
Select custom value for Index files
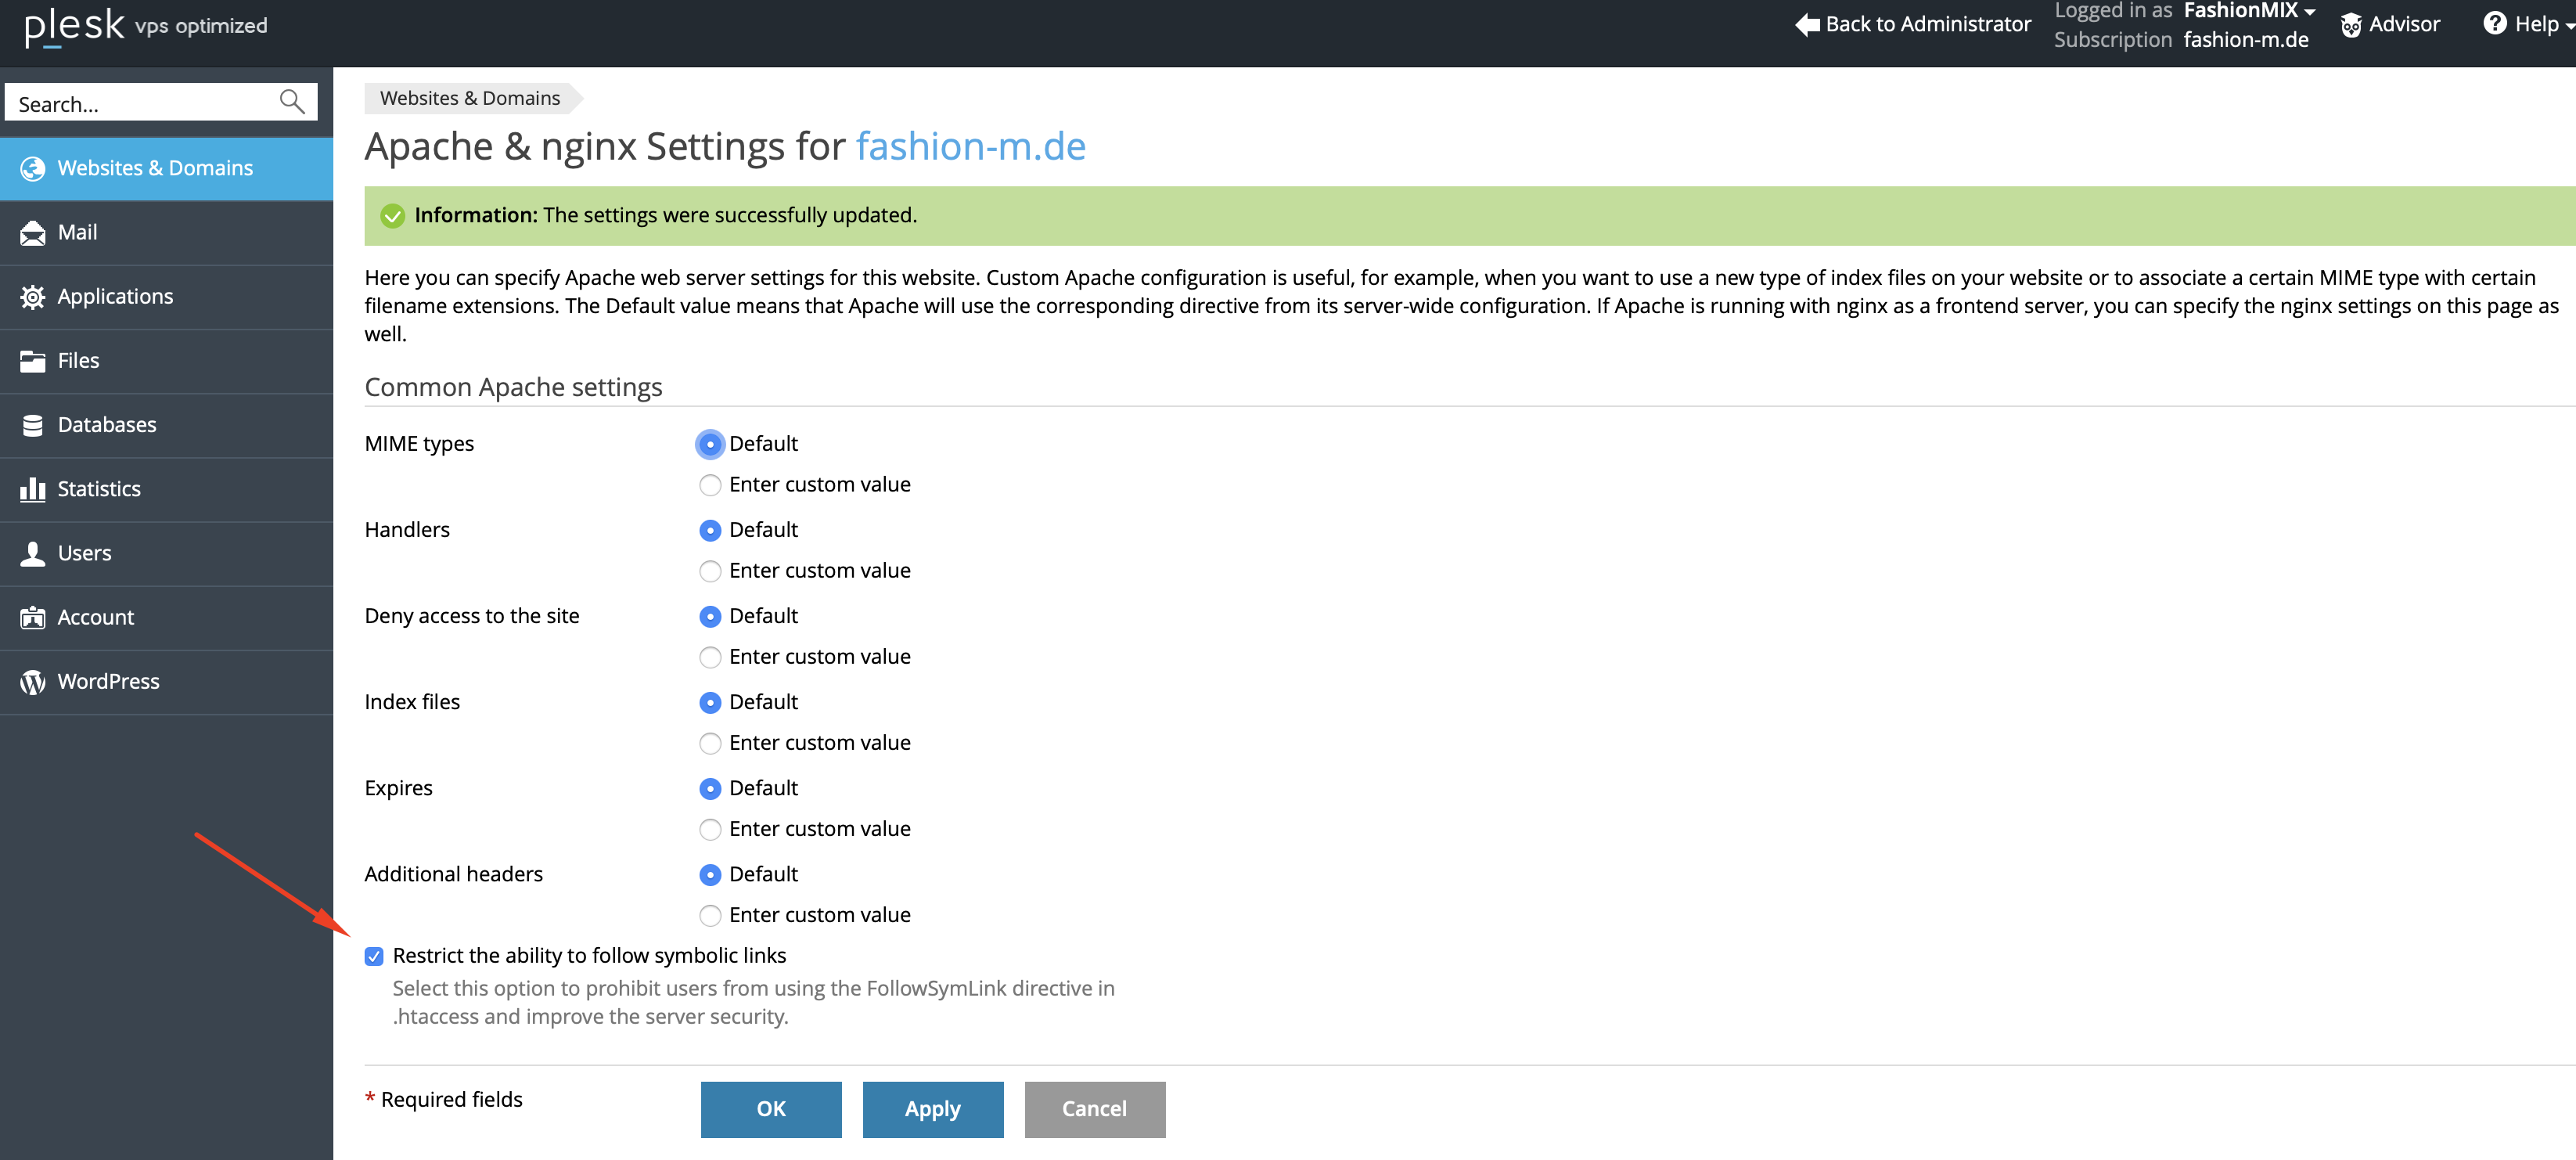click(x=710, y=743)
